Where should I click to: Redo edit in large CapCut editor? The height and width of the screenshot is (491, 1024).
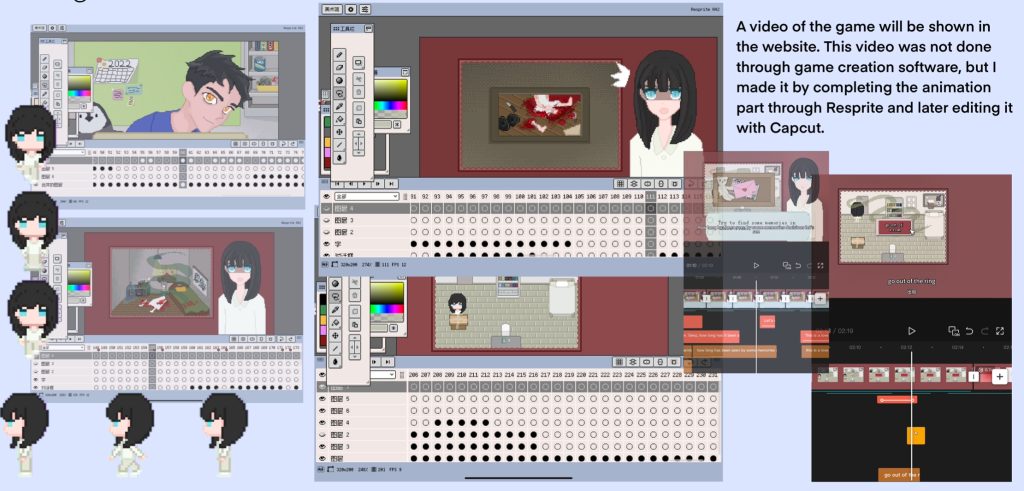point(985,331)
